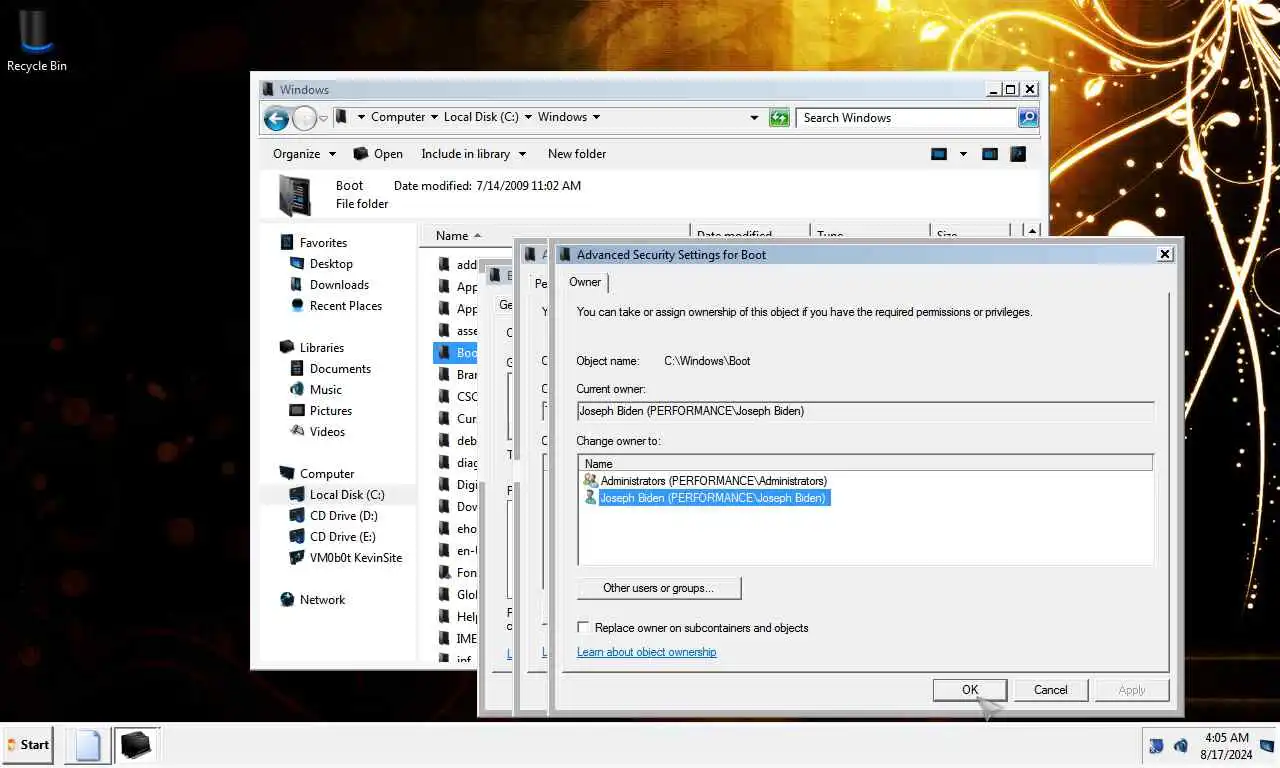Viewport: 1280px width, 768px height.
Task: Click the folder icon beside 'eho' row
Action: pos(445,528)
